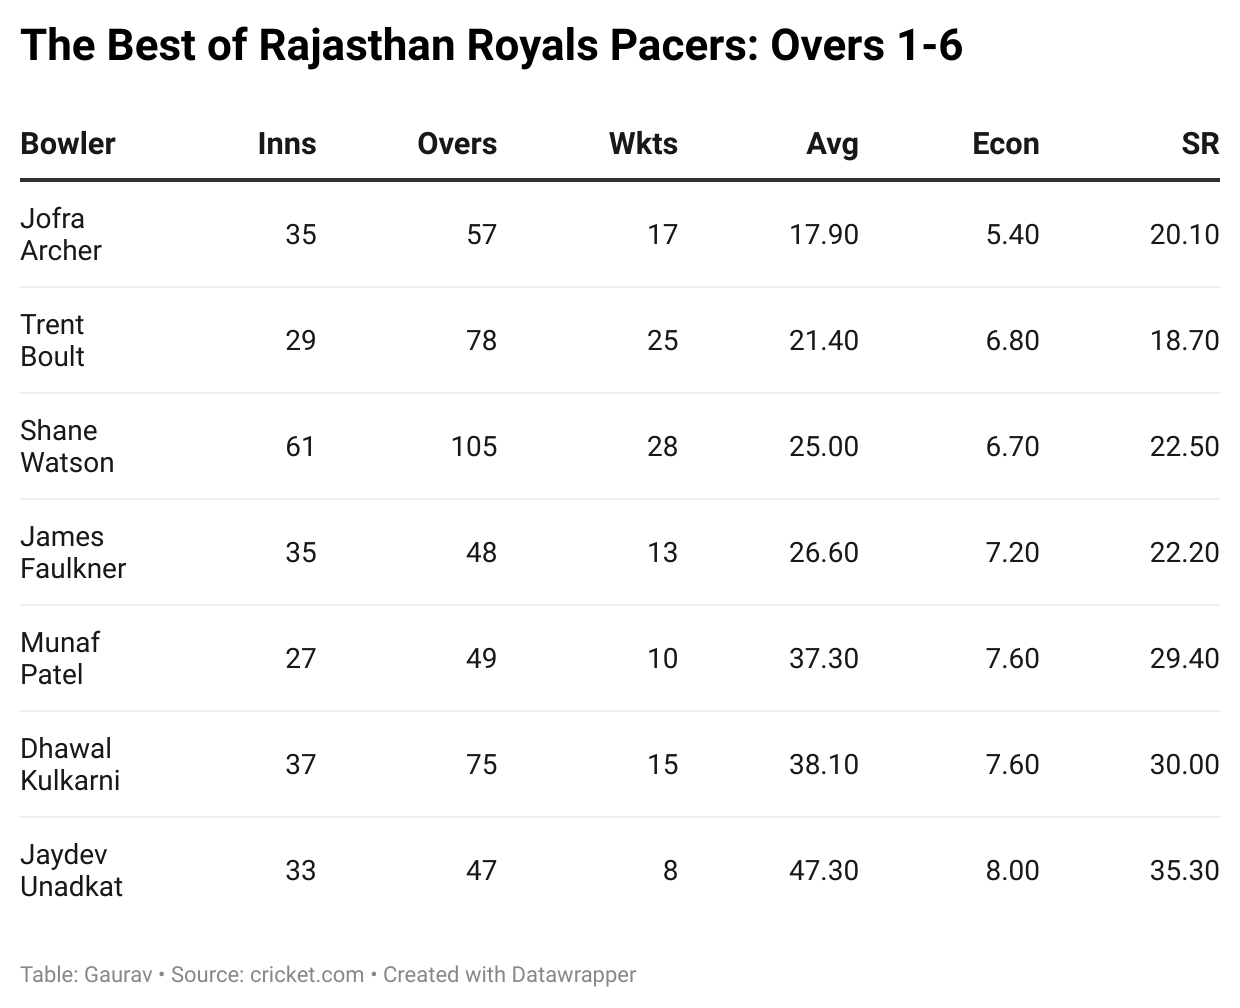This screenshot has height=1008, width=1240.
Task: Click Shane Watson's 105 overs value
Action: [x=473, y=446]
